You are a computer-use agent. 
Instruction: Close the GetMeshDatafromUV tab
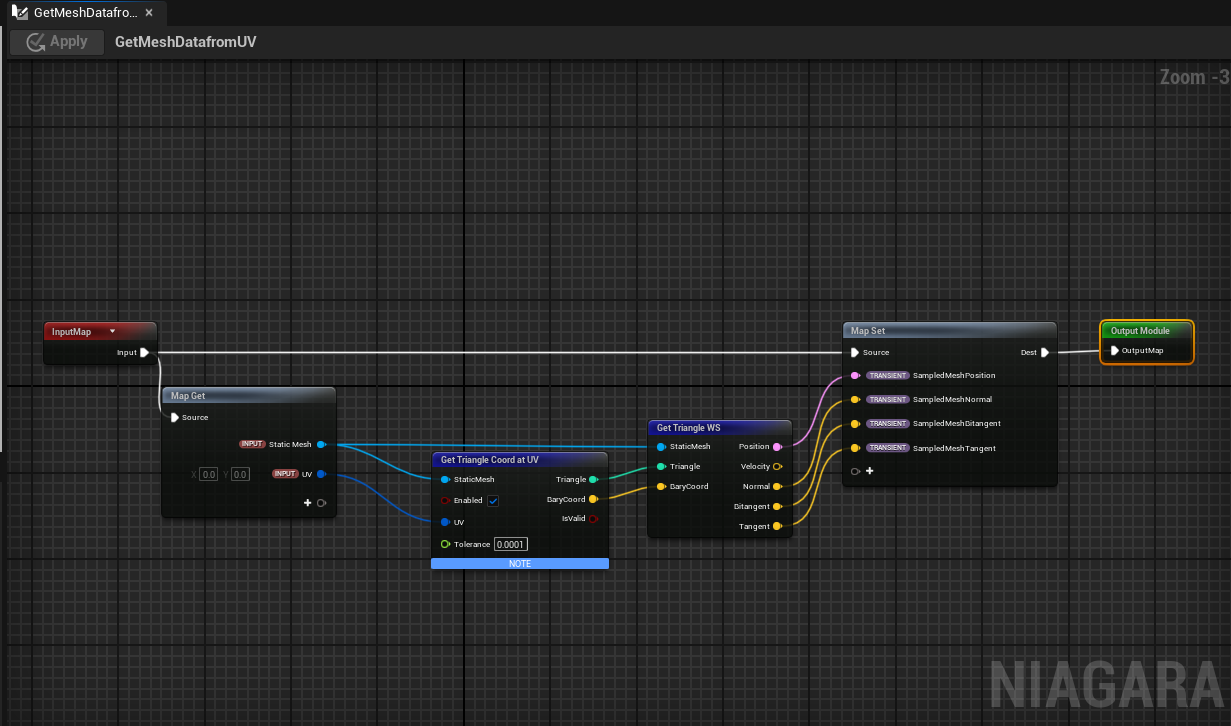pyautogui.click(x=149, y=13)
